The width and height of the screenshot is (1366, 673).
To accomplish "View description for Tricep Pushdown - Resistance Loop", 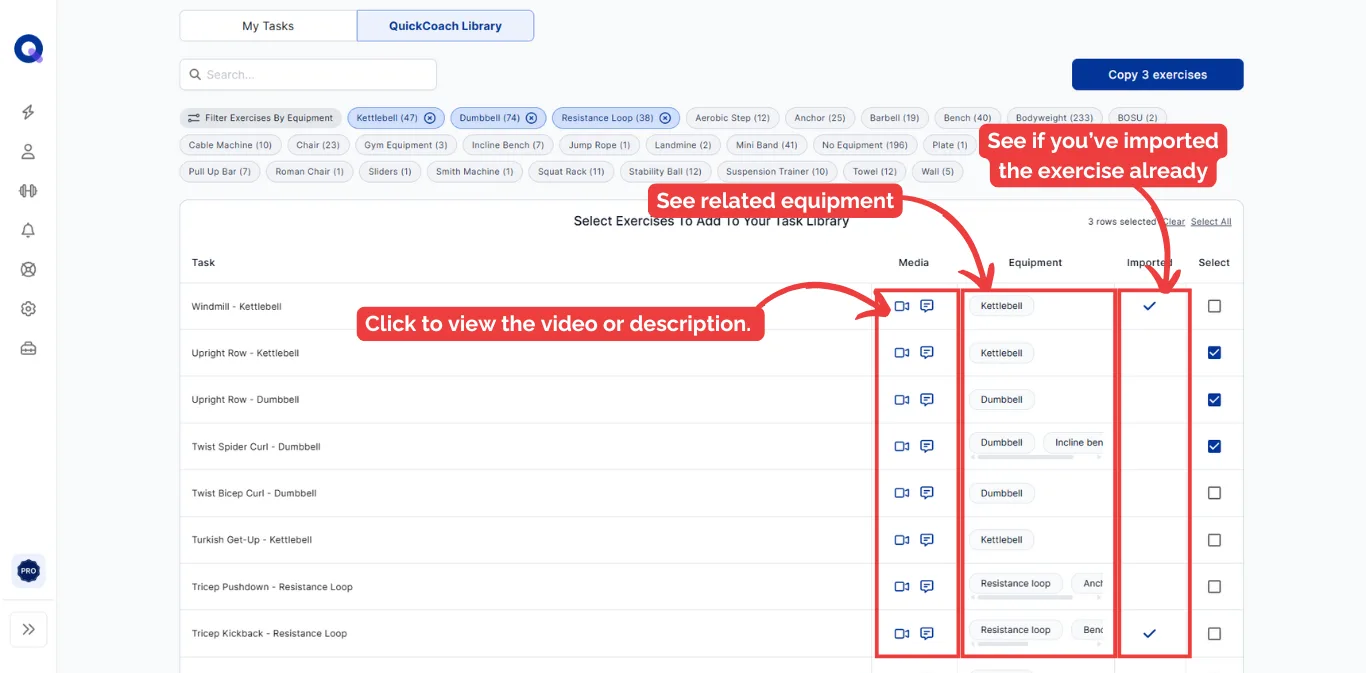I will (x=927, y=587).
